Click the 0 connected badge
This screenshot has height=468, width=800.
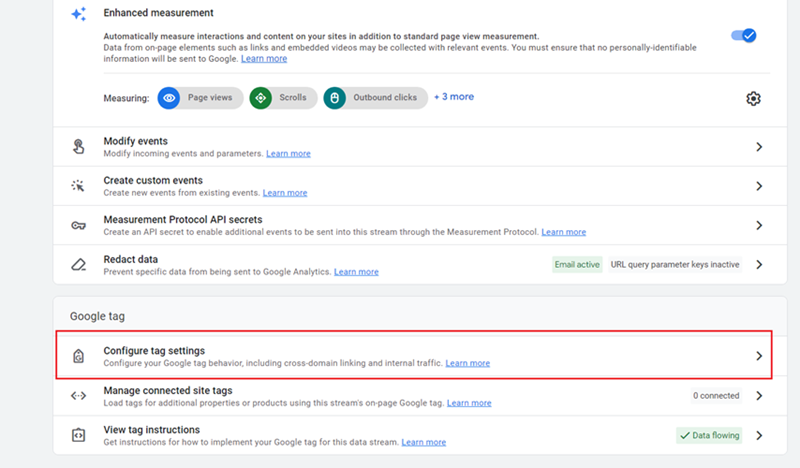pos(716,396)
